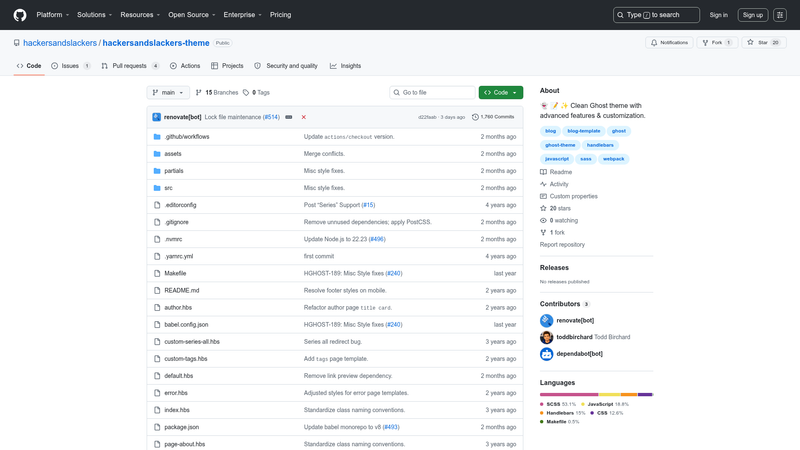Click the Makefile file icon
The image size is (800, 450).
point(157,273)
